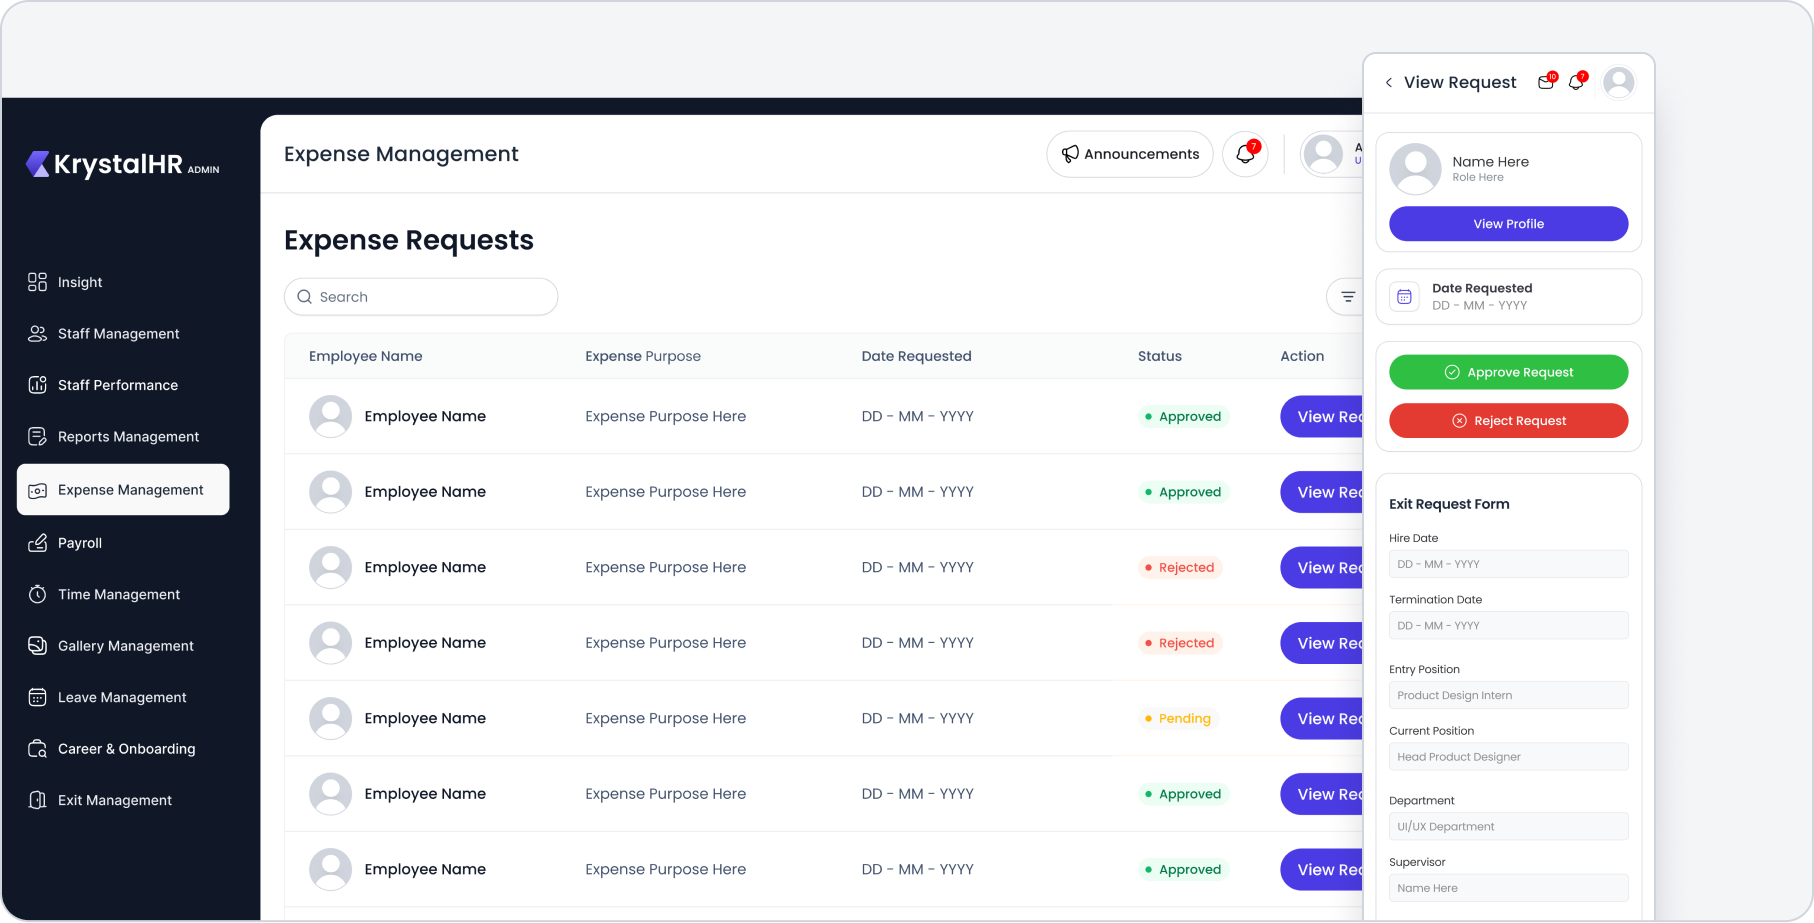This screenshot has height=923, width=1814.
Task: Click the KrystalHR logo in the sidebar
Action: tap(122, 165)
